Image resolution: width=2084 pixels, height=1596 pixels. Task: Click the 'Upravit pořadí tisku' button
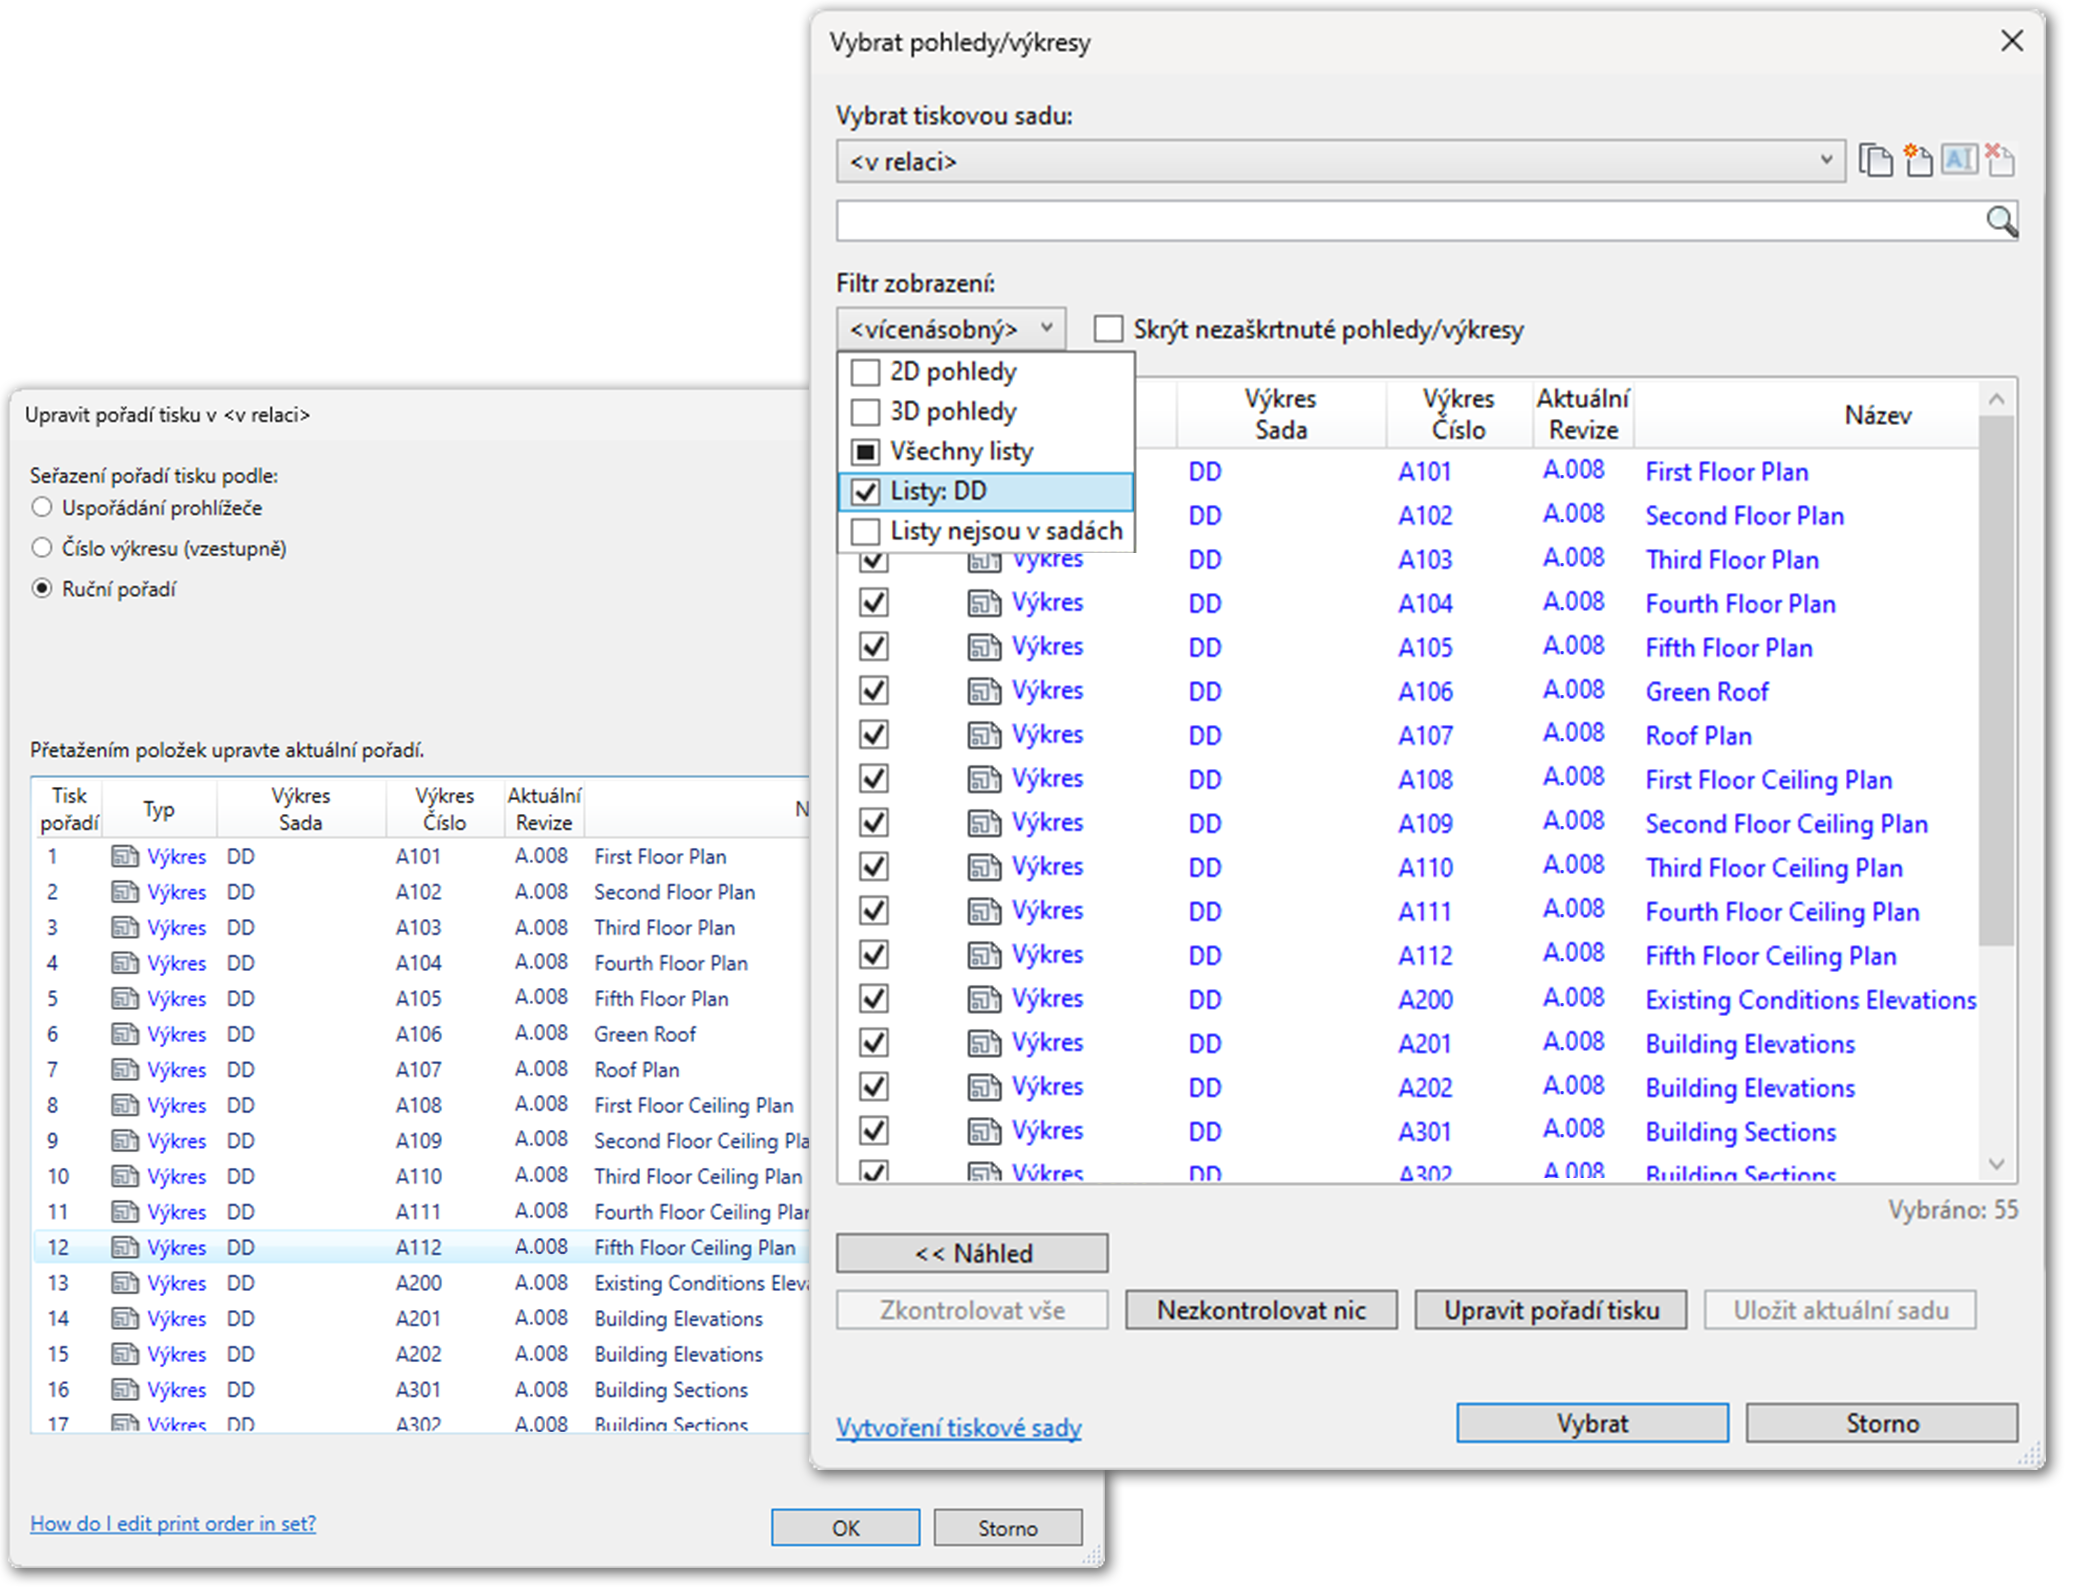pyautogui.click(x=1550, y=1310)
